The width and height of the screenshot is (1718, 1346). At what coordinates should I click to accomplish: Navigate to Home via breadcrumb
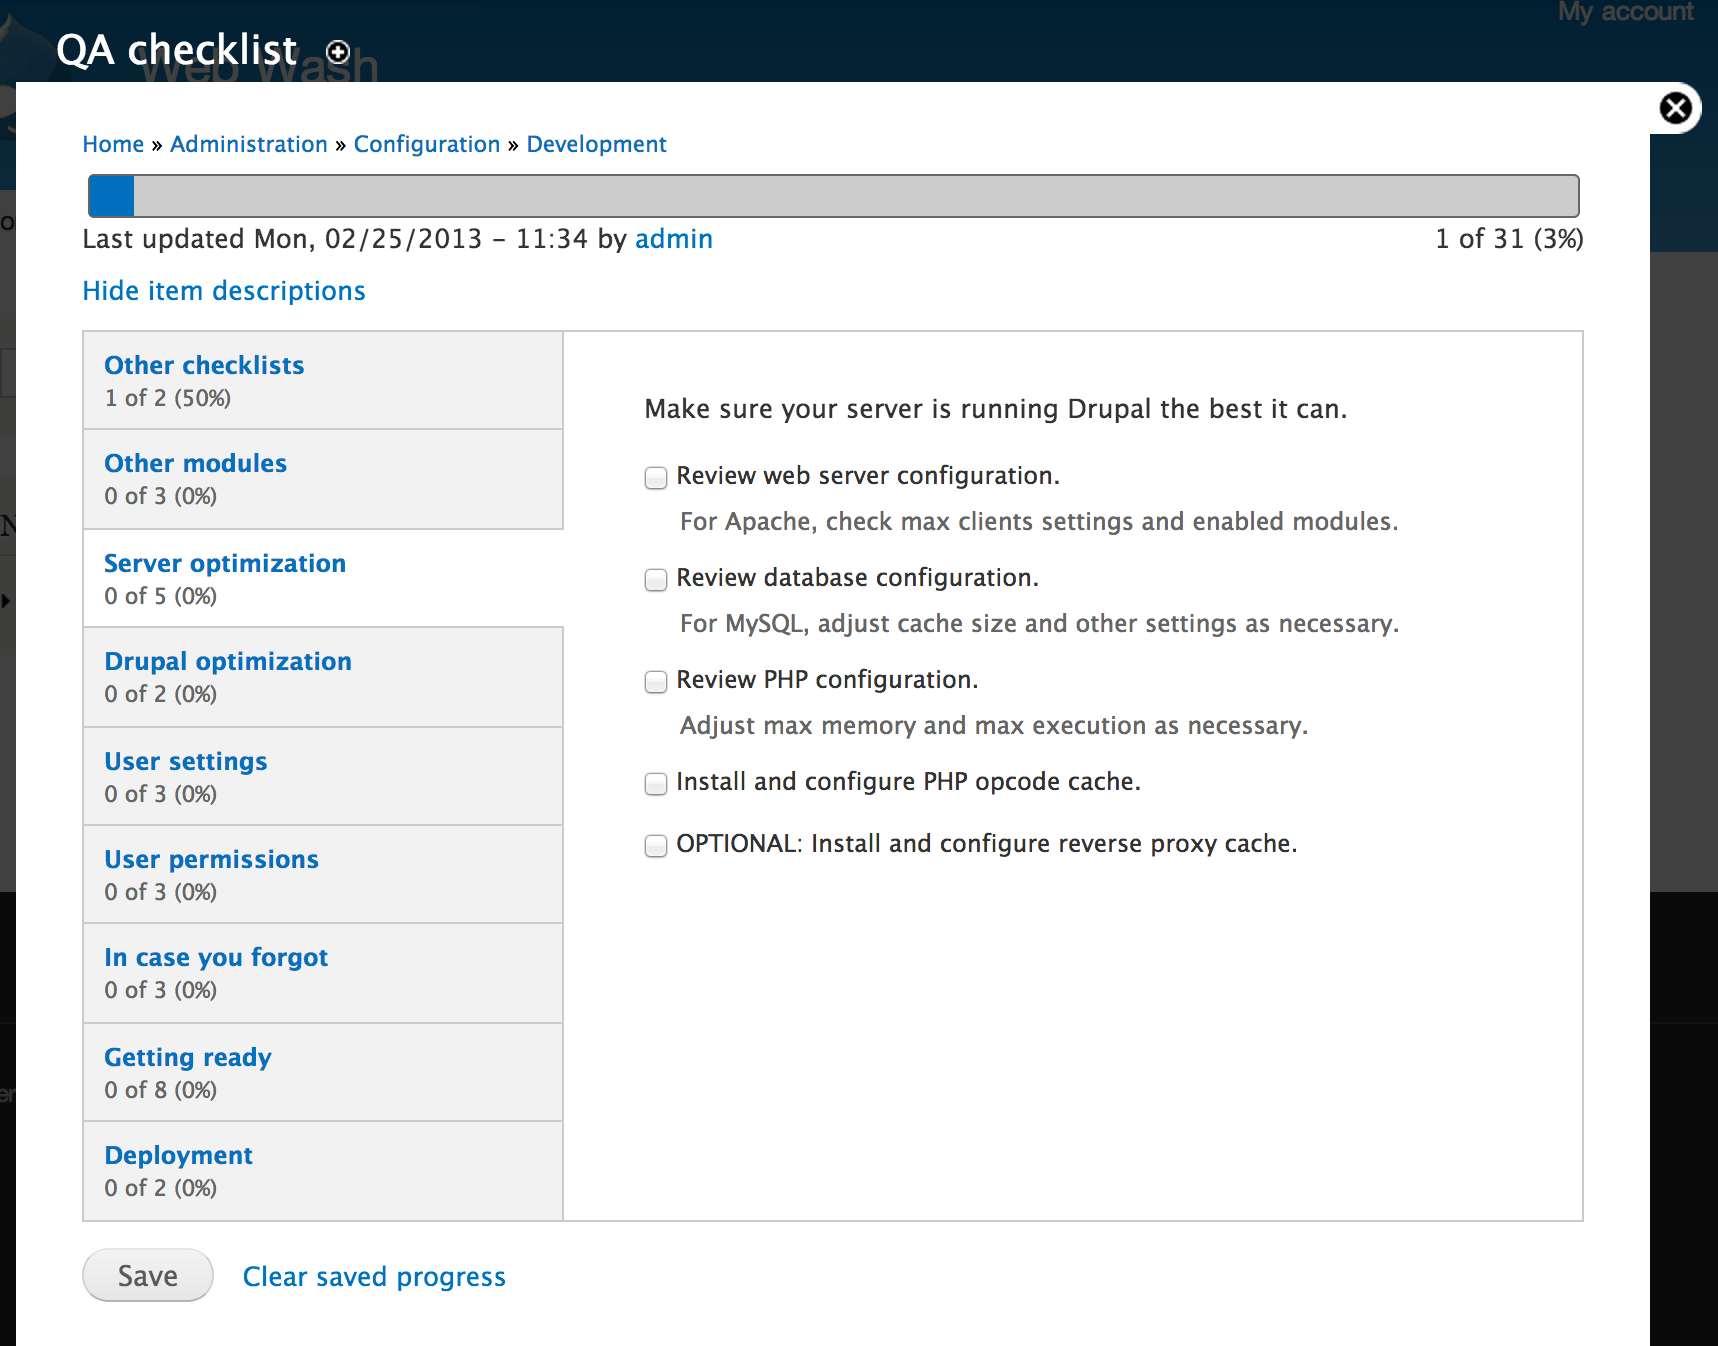[112, 144]
